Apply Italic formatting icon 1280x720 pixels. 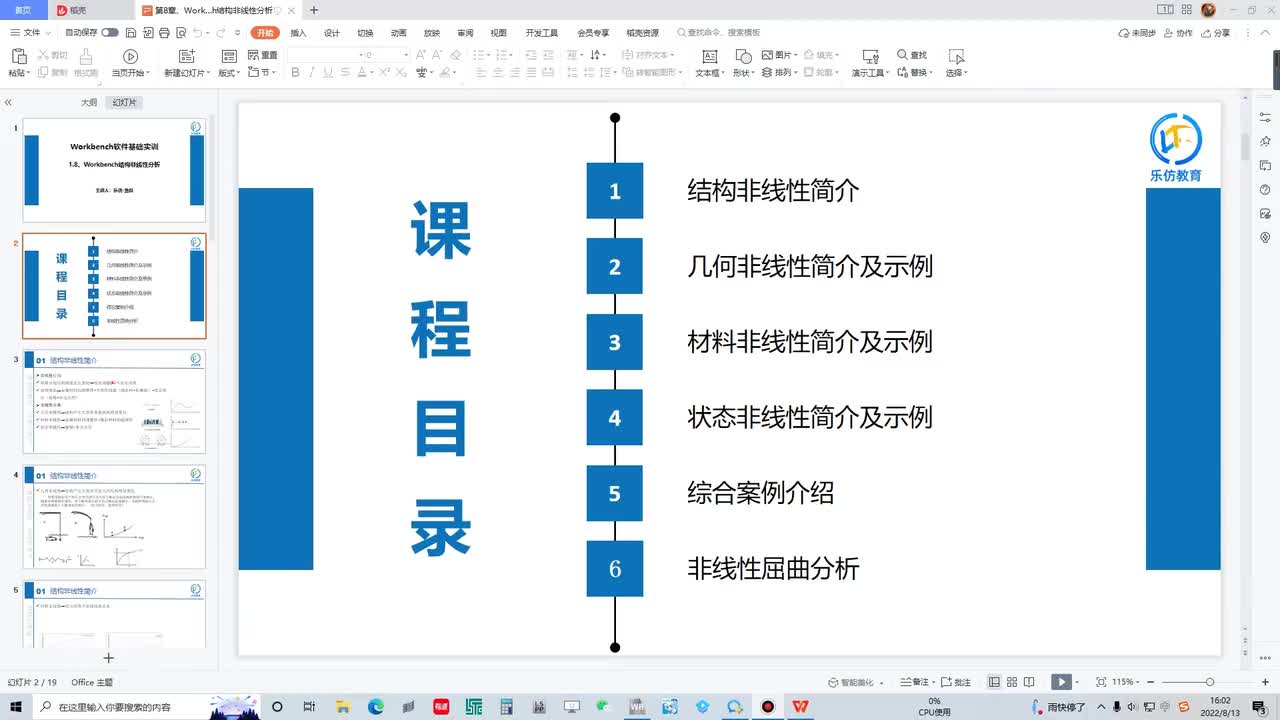coord(312,73)
